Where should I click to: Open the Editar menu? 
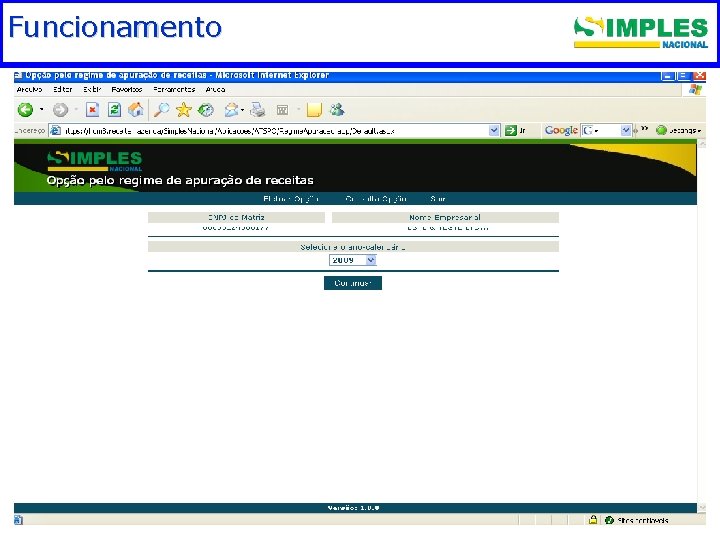click(63, 90)
